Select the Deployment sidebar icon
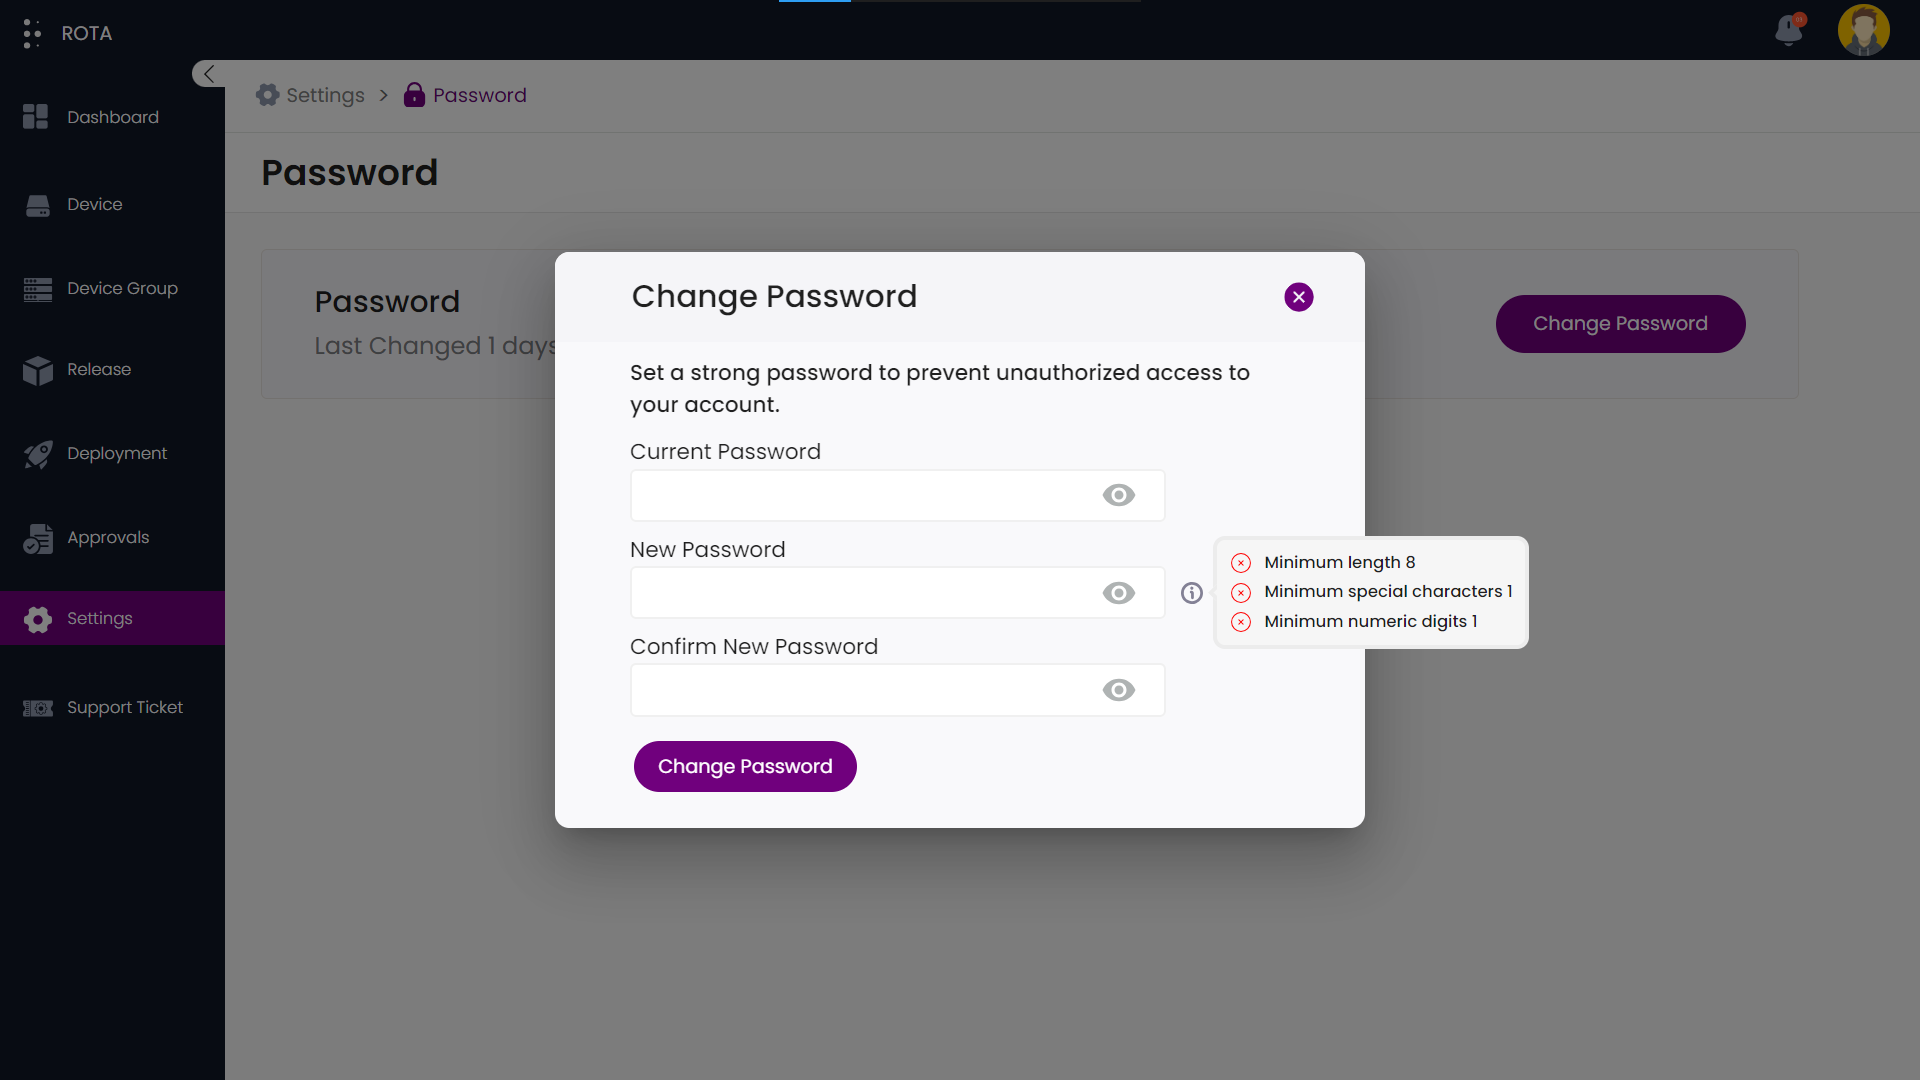This screenshot has height=1080, width=1920. (38, 453)
